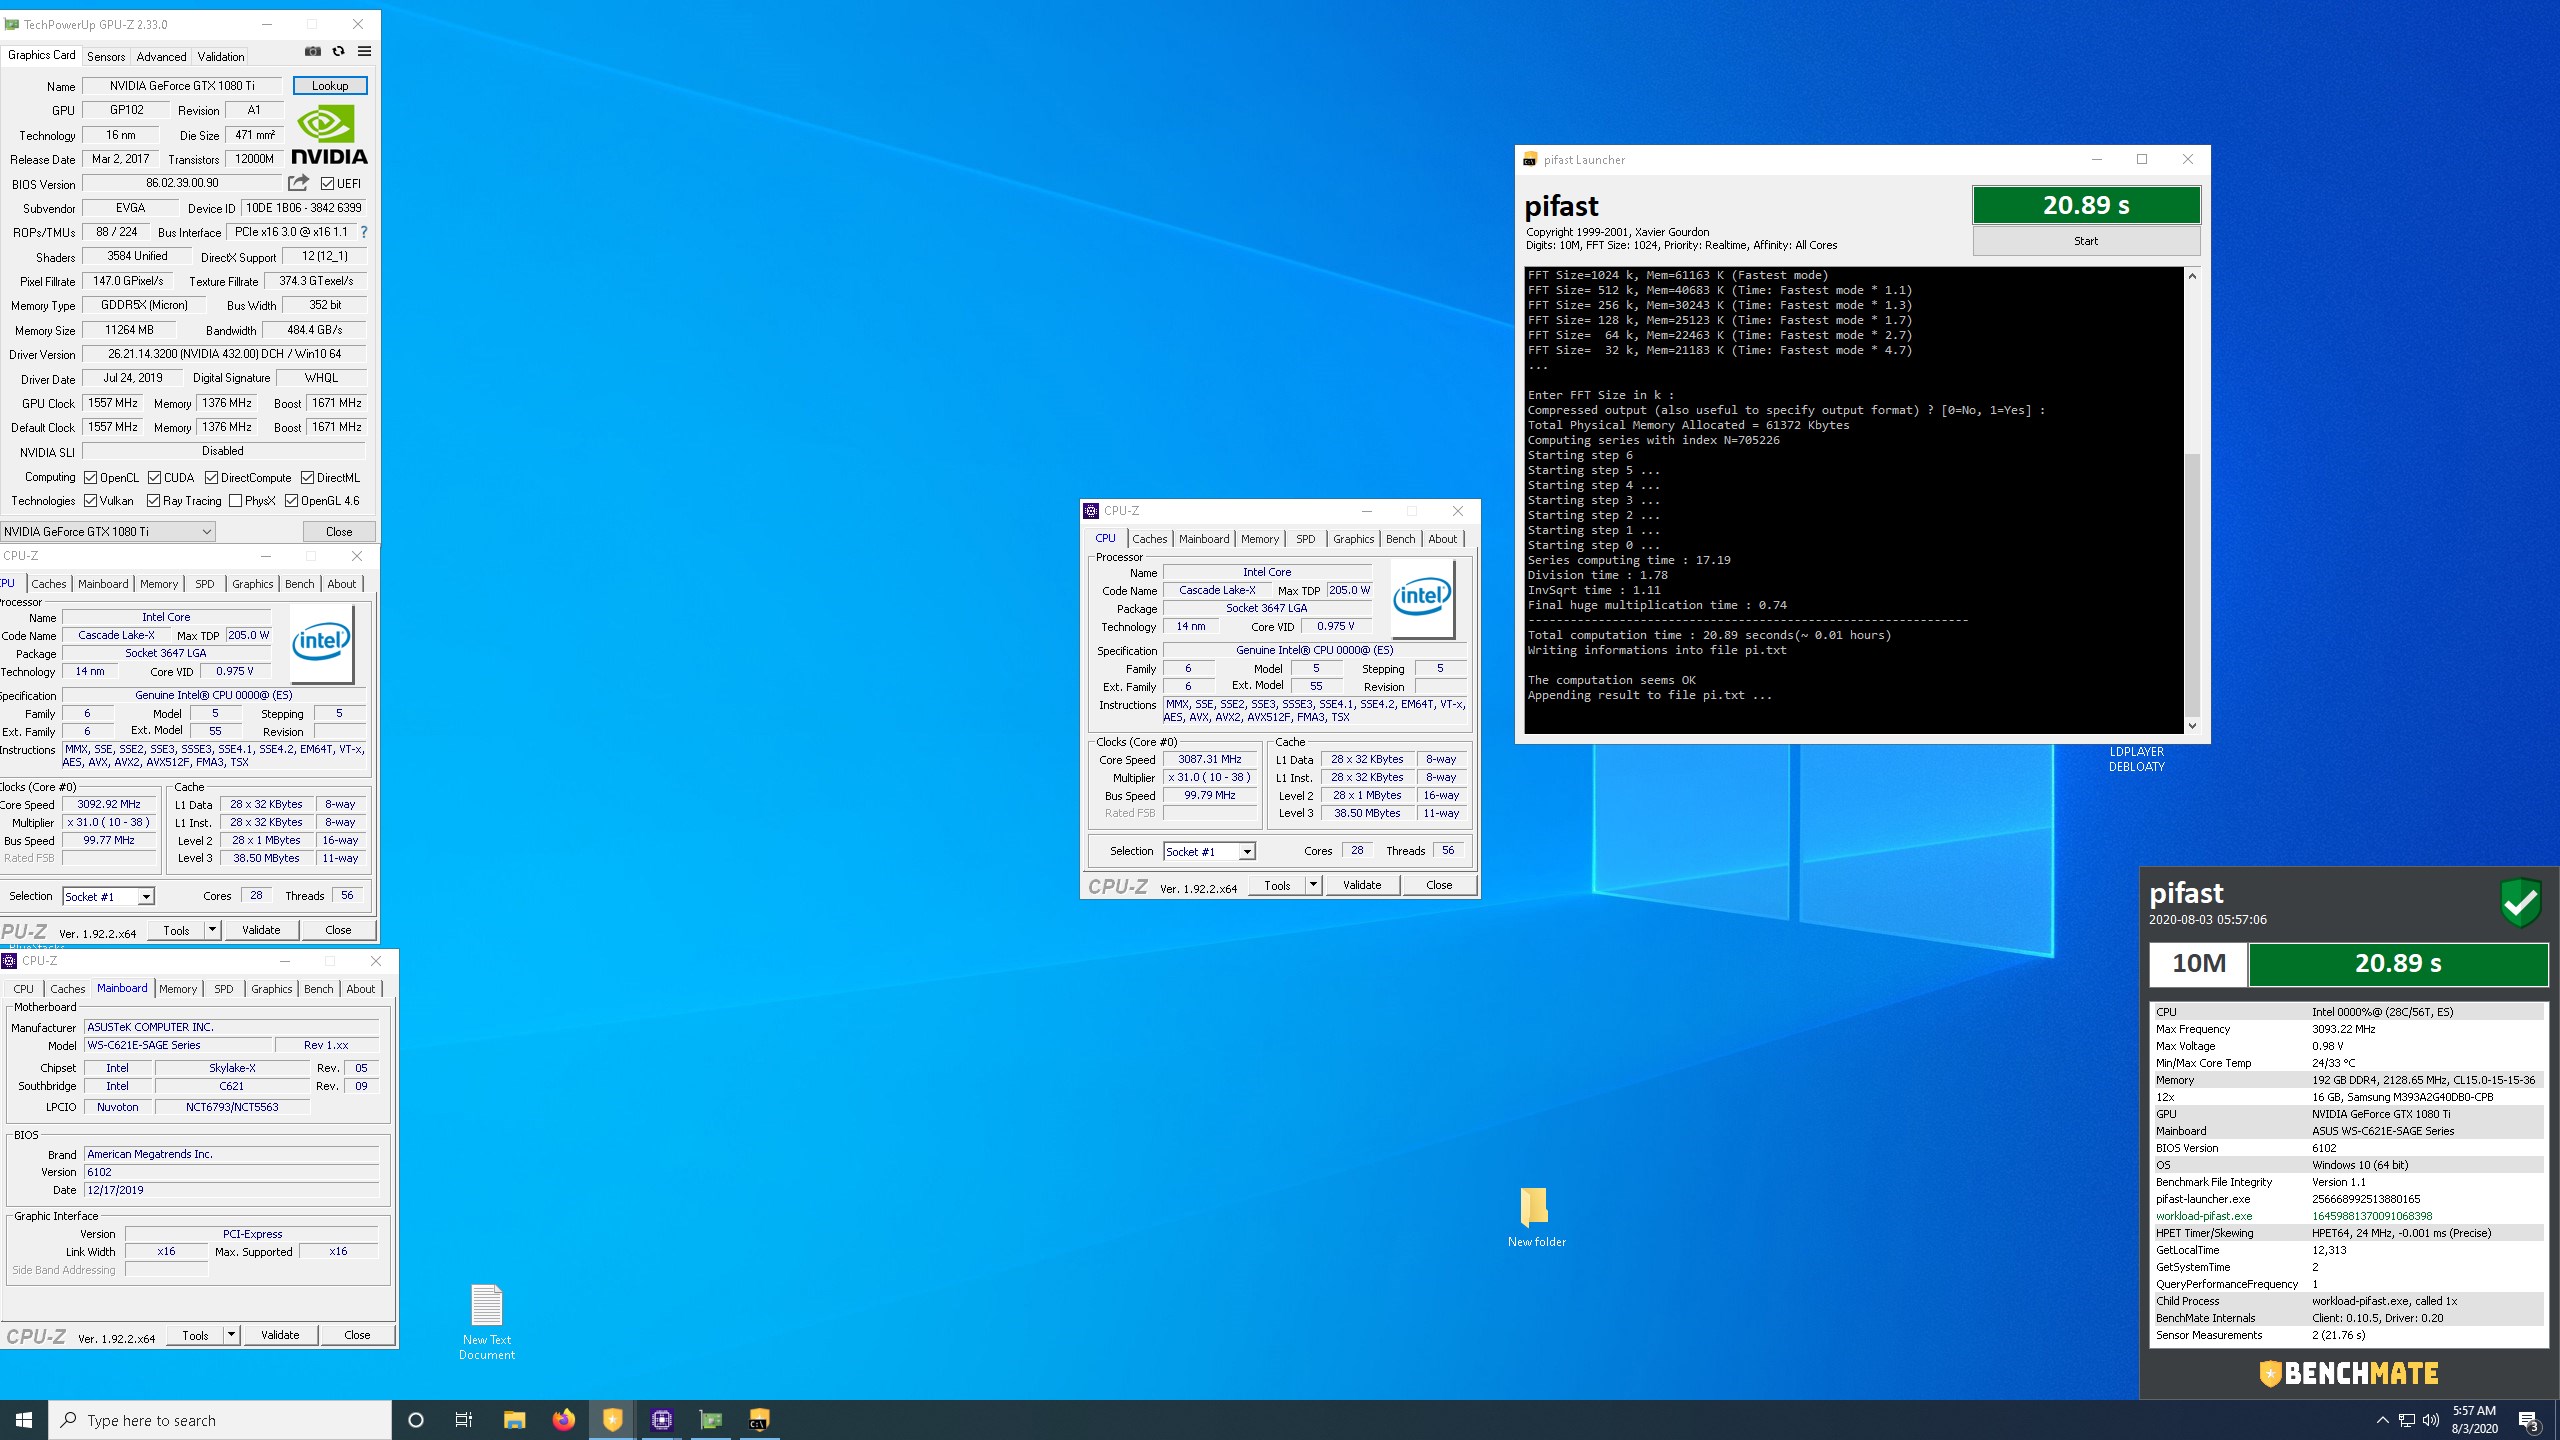Toggle the OpenCL checkbox
The image size is (2560, 1440).
point(91,477)
